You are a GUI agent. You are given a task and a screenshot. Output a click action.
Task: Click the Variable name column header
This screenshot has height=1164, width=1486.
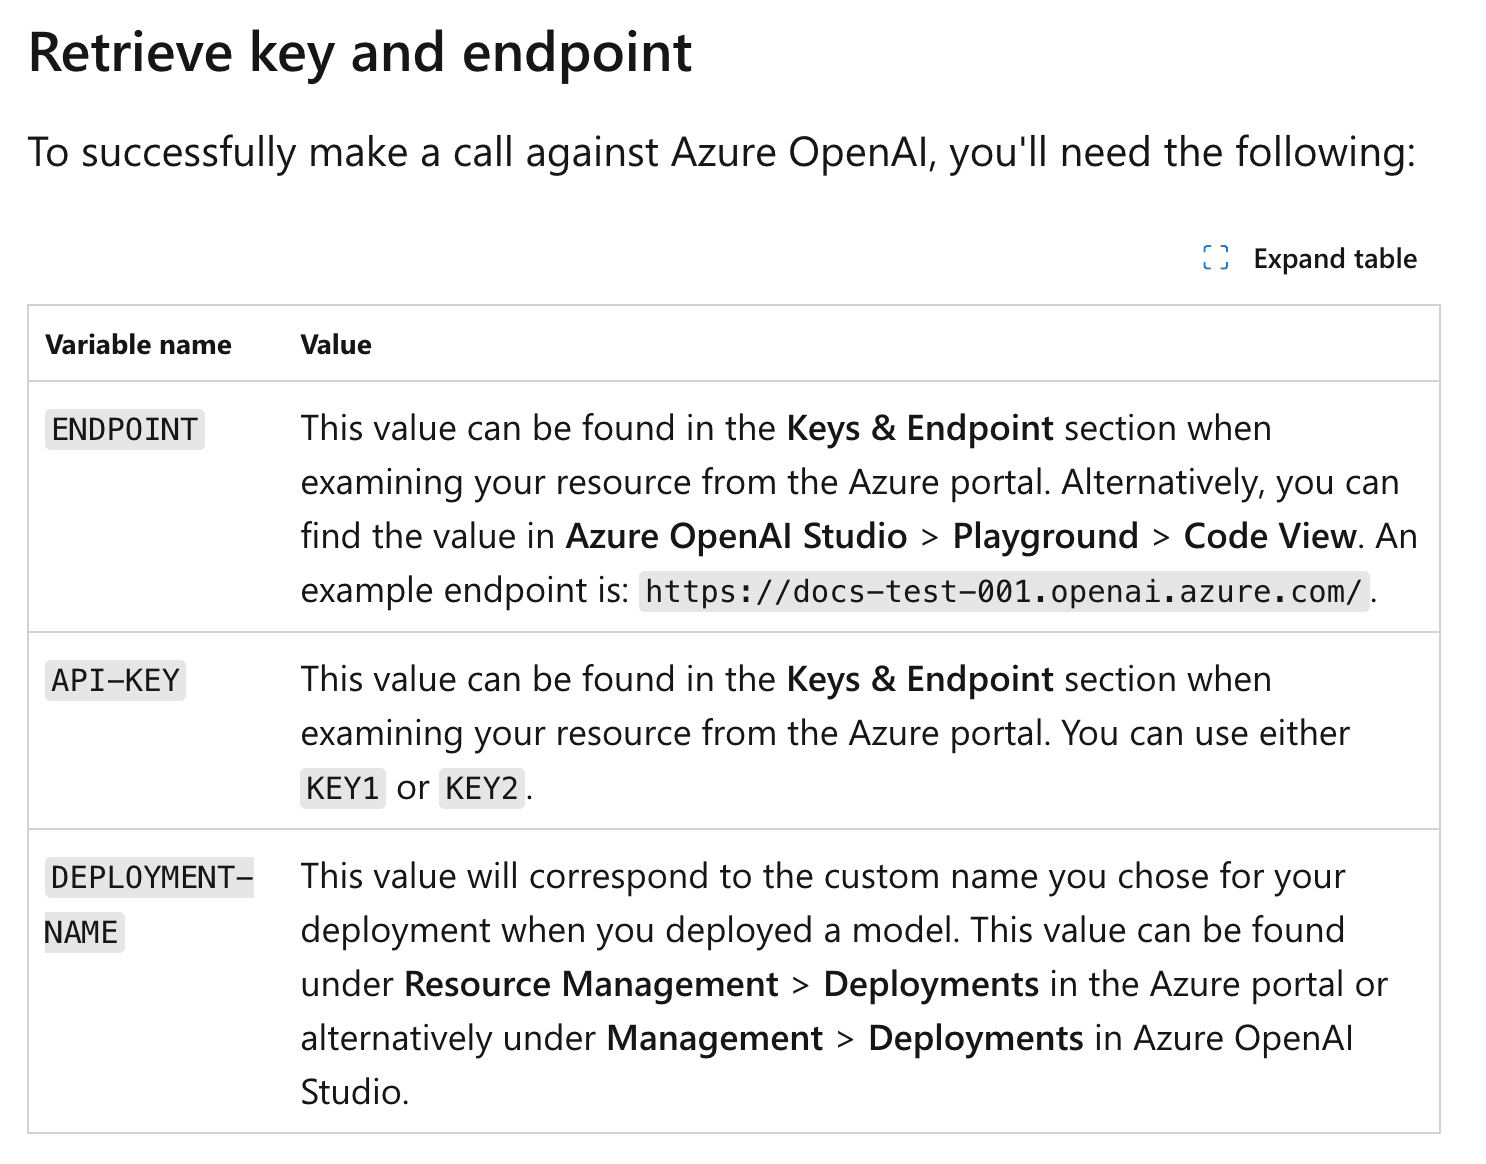(x=138, y=345)
